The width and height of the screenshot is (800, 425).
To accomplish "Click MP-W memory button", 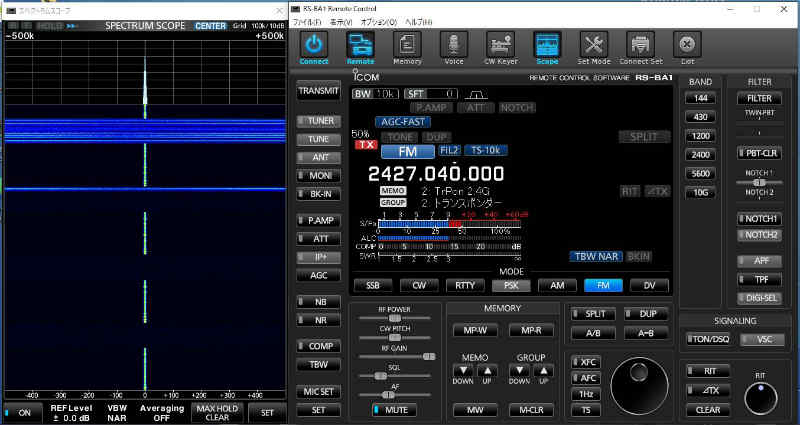I will point(475,330).
